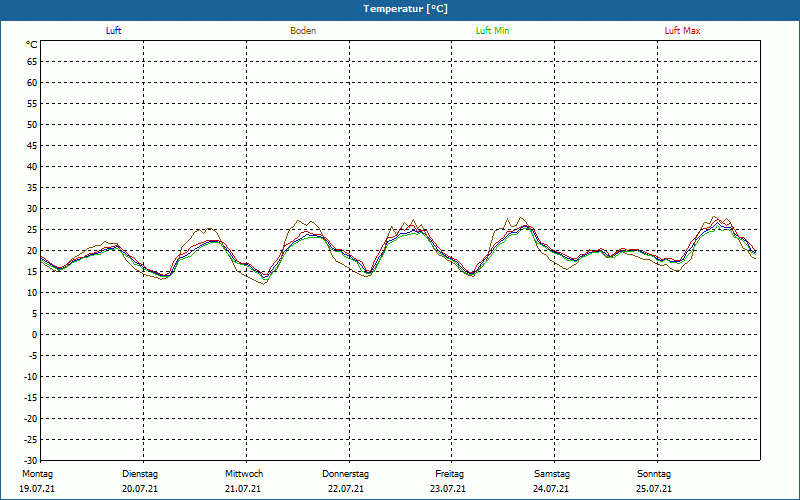The height and width of the screenshot is (500, 800).
Task: Click the date 24.07.21
Action: click(551, 489)
